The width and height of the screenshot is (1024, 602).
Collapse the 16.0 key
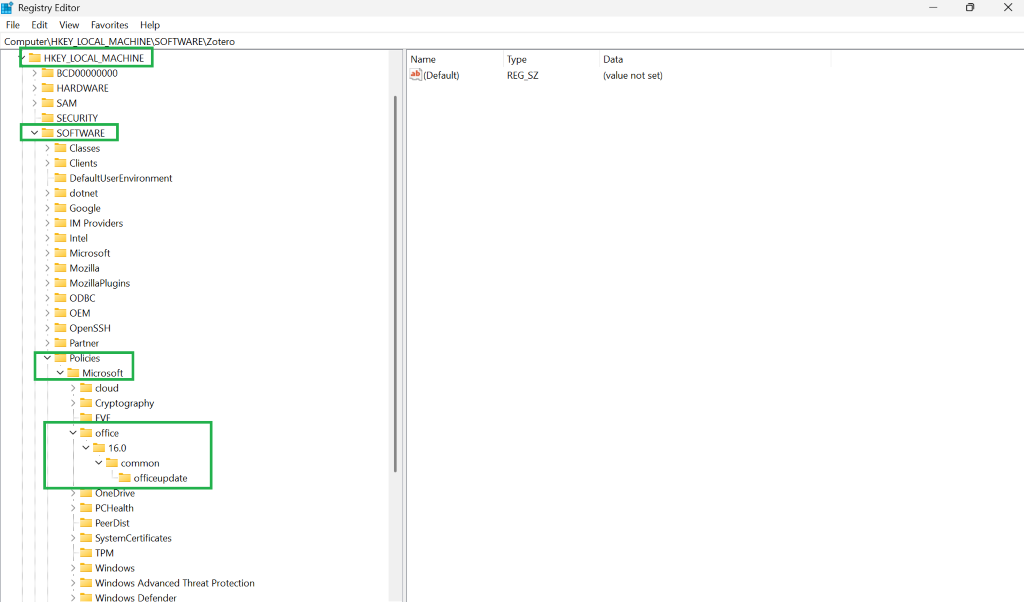pos(86,448)
